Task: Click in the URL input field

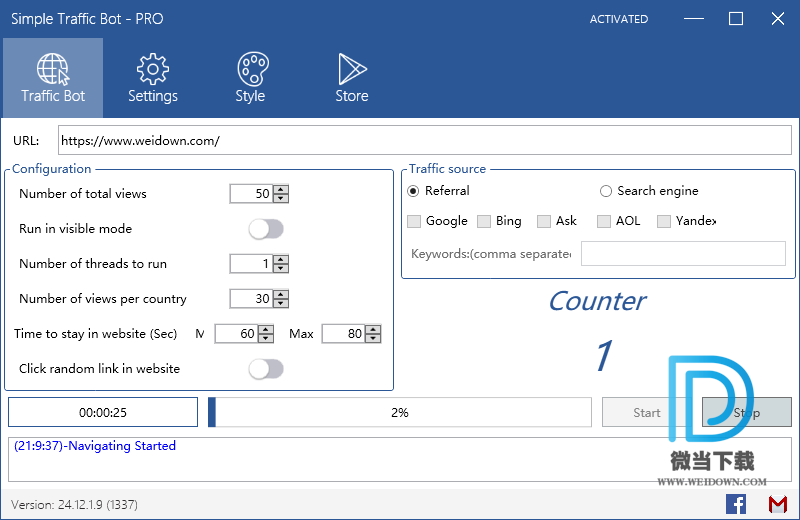Action: [424, 140]
